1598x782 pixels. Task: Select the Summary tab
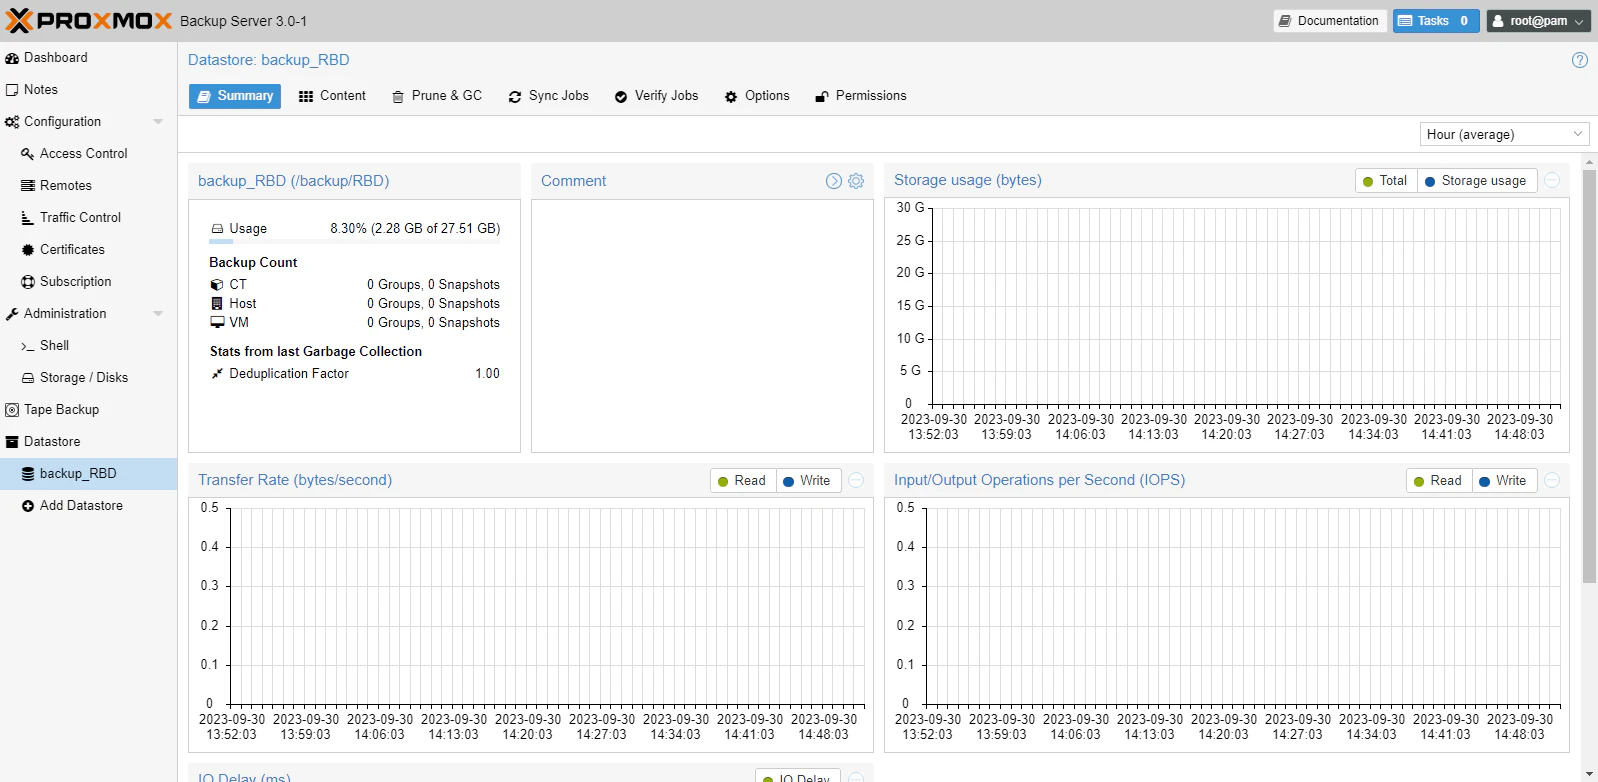235,96
